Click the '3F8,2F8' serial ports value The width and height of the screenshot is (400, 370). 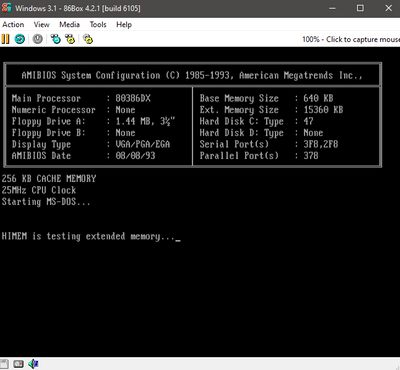pos(321,144)
